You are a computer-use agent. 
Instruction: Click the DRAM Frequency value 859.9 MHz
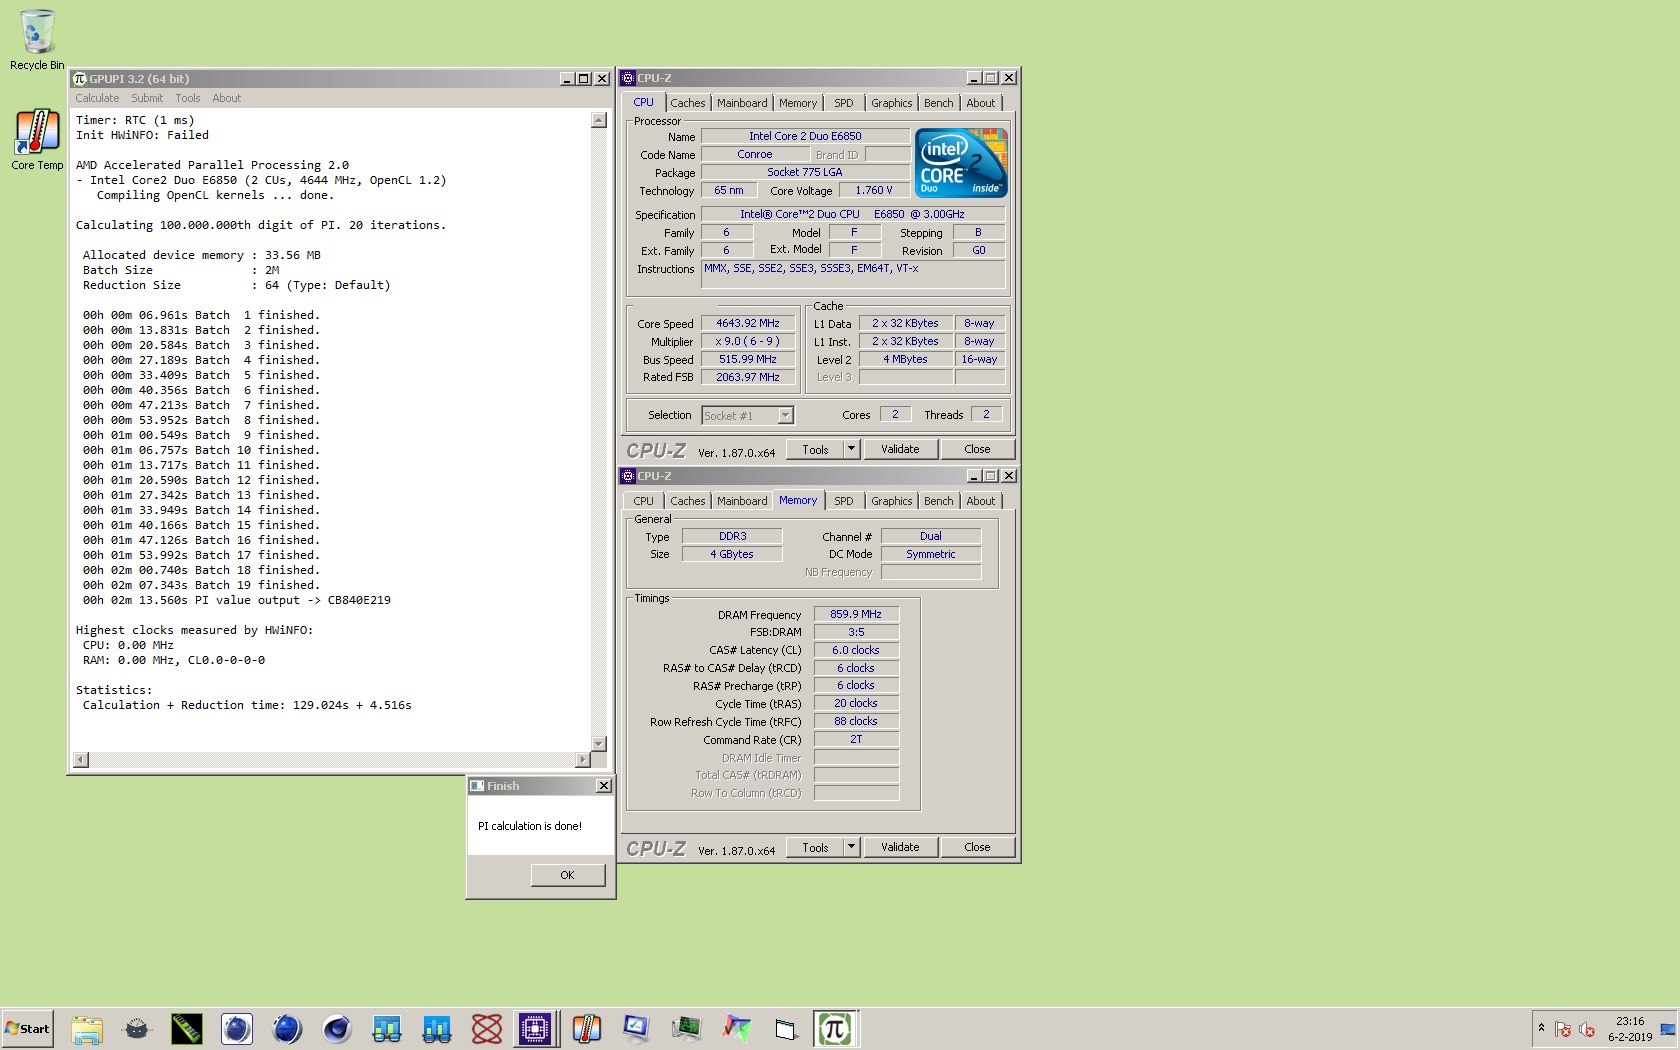click(x=856, y=614)
